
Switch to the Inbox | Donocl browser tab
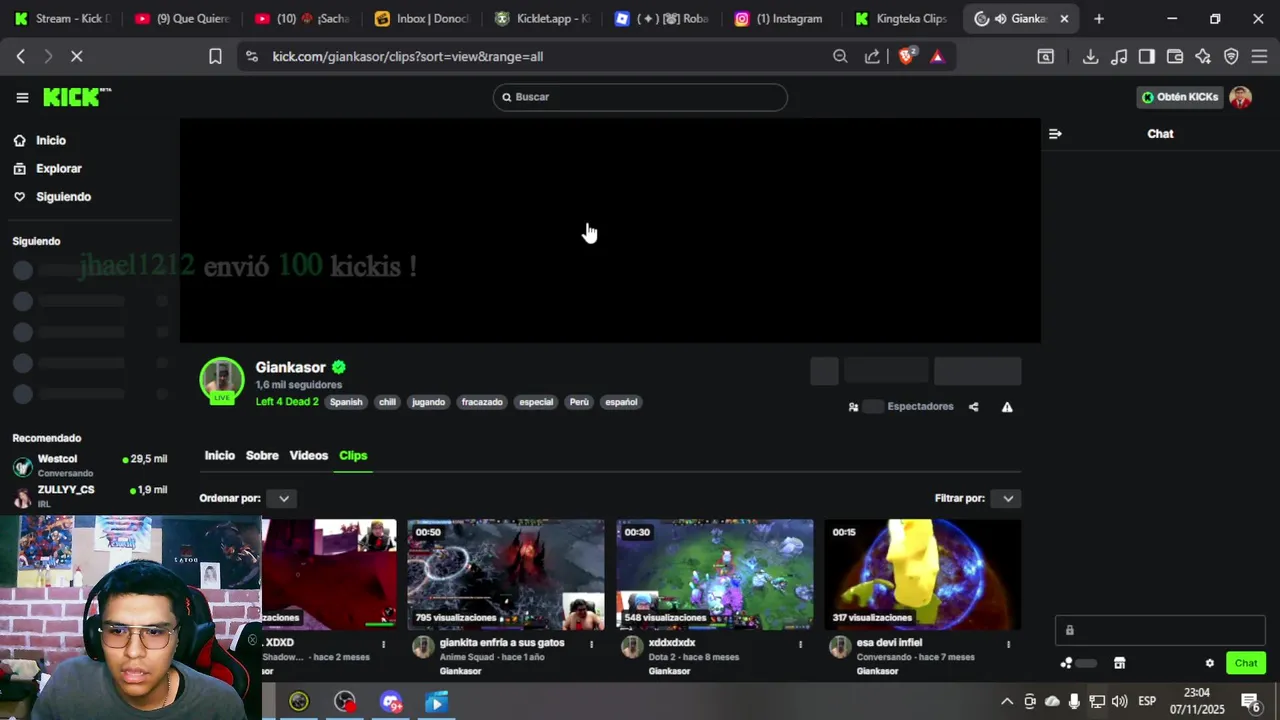pyautogui.click(x=421, y=19)
